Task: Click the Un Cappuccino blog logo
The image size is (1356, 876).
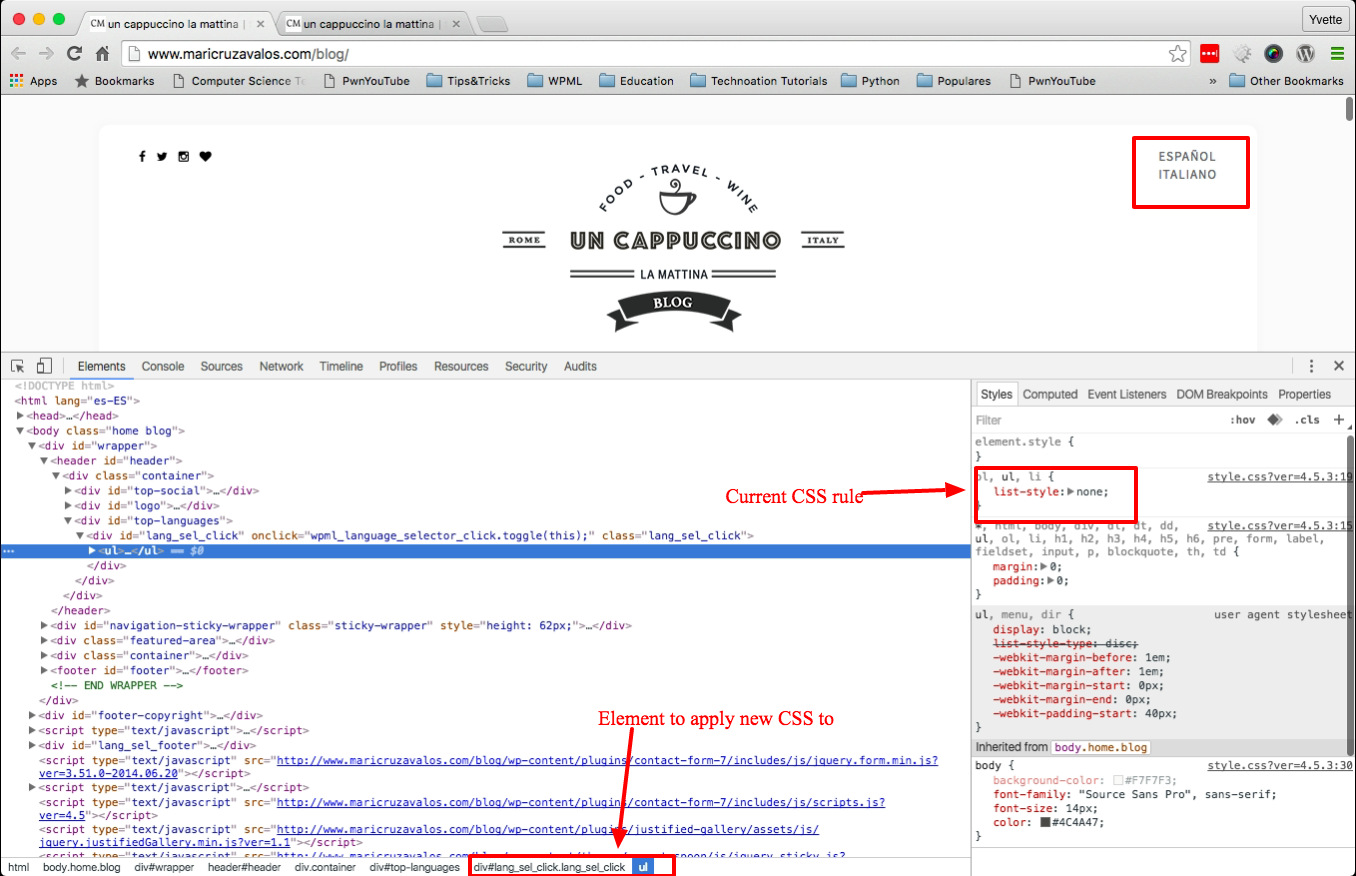Action: click(675, 246)
